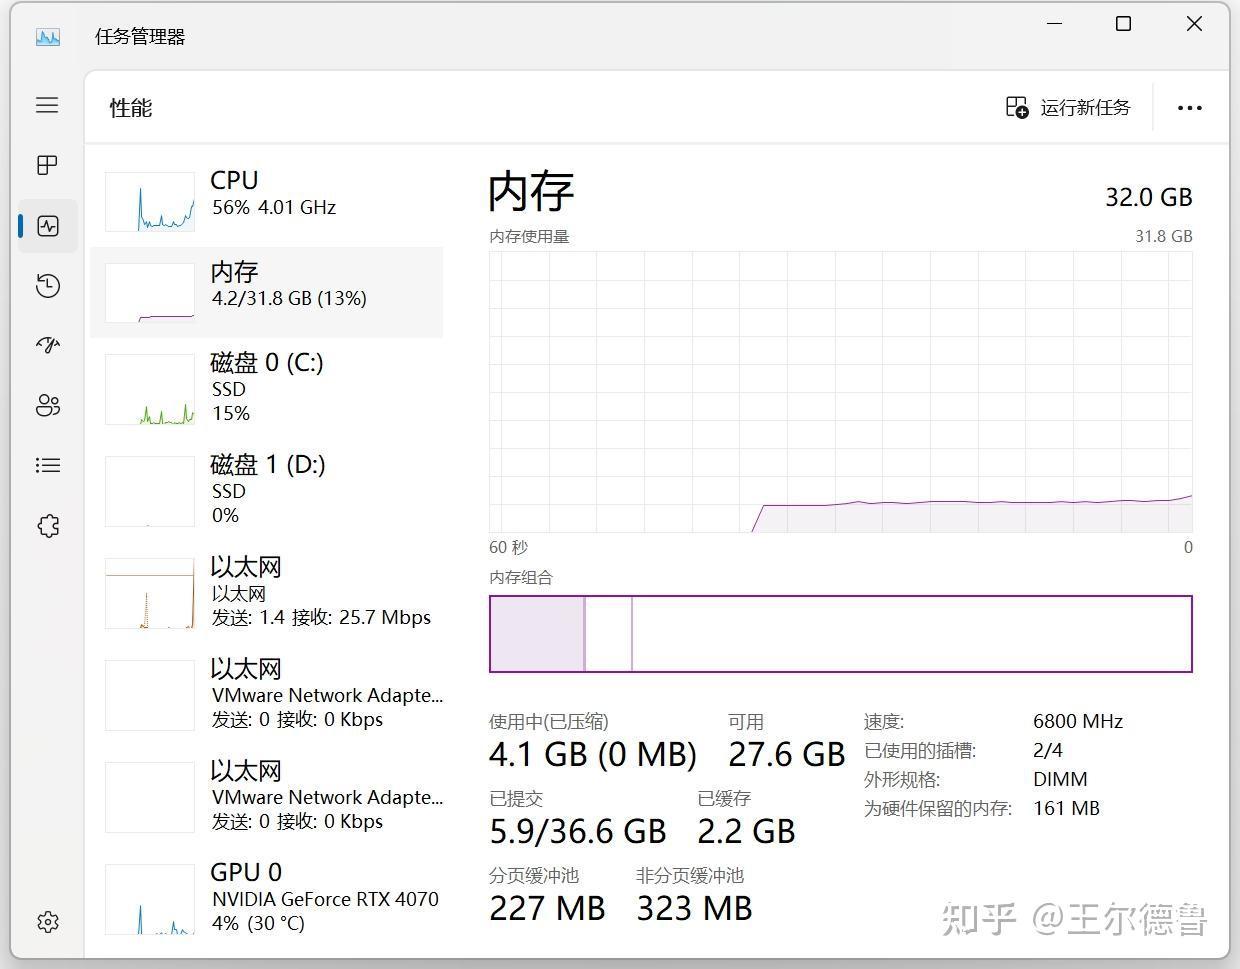Click the Run new task button

[x=1068, y=108]
